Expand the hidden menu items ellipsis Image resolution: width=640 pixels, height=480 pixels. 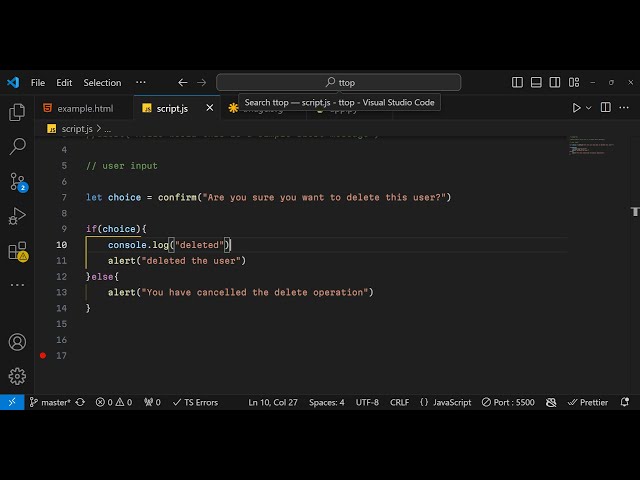140,83
